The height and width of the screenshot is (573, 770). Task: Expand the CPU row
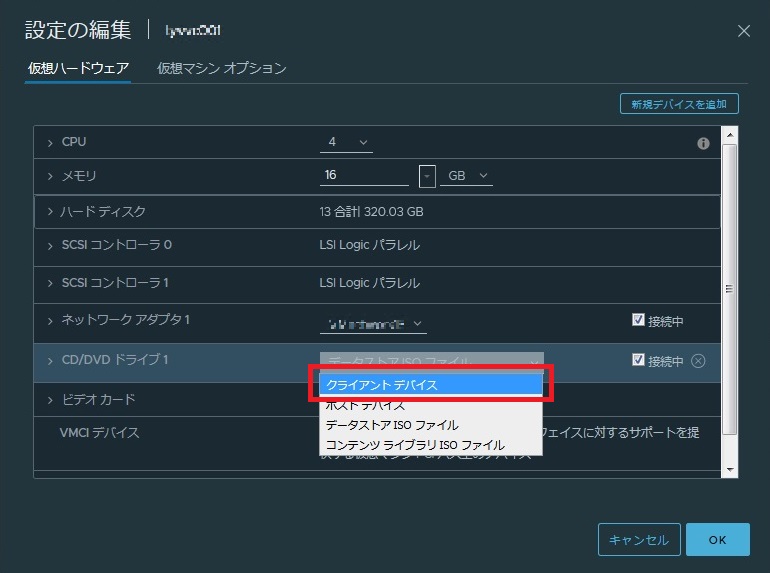pos(50,143)
